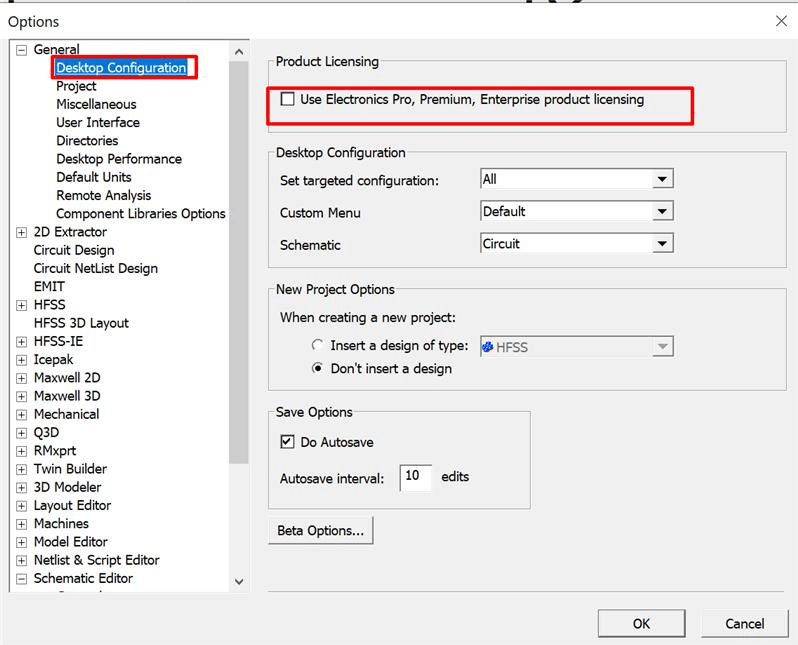Collapse the General tree node
This screenshot has height=645, width=798.
pyautogui.click(x=22, y=50)
